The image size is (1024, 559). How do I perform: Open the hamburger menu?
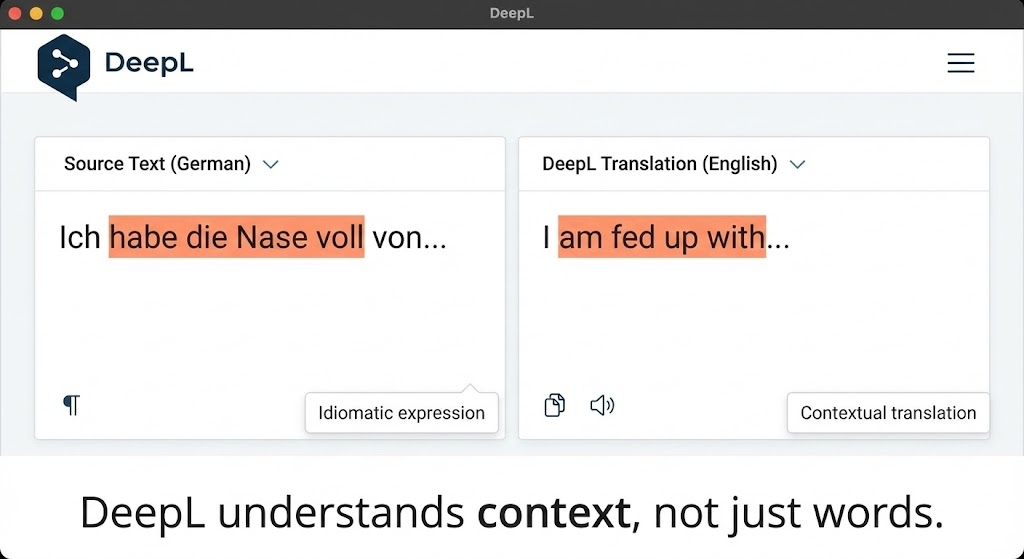960,63
